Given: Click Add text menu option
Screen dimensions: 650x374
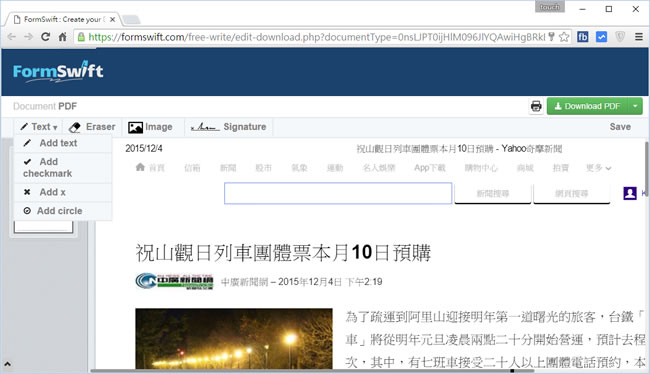Looking at the screenshot, I should click(x=63, y=143).
